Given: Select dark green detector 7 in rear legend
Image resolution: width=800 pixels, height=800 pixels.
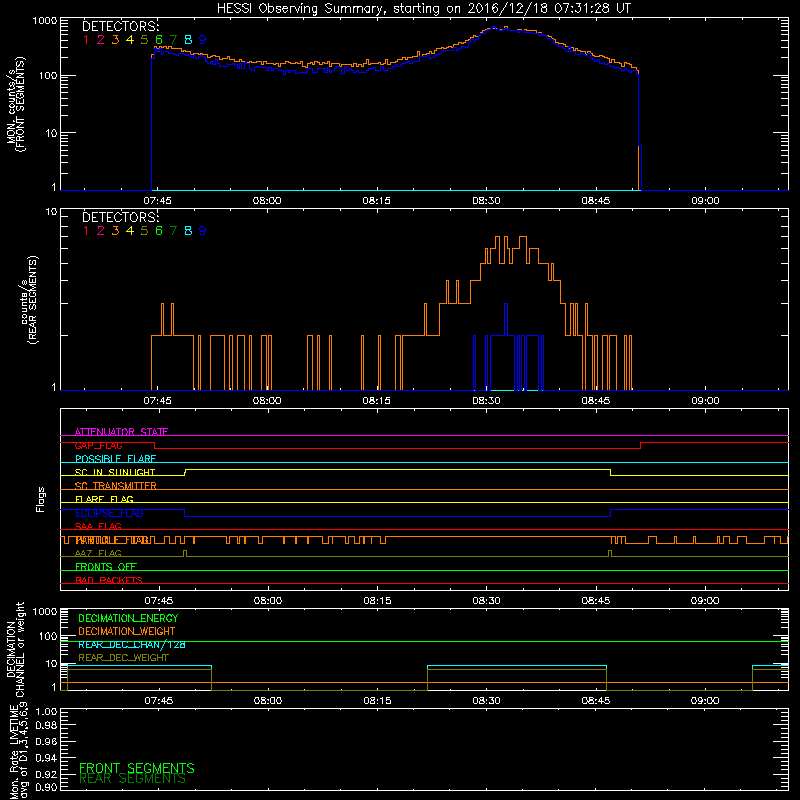Looking at the screenshot, I should tap(173, 231).
